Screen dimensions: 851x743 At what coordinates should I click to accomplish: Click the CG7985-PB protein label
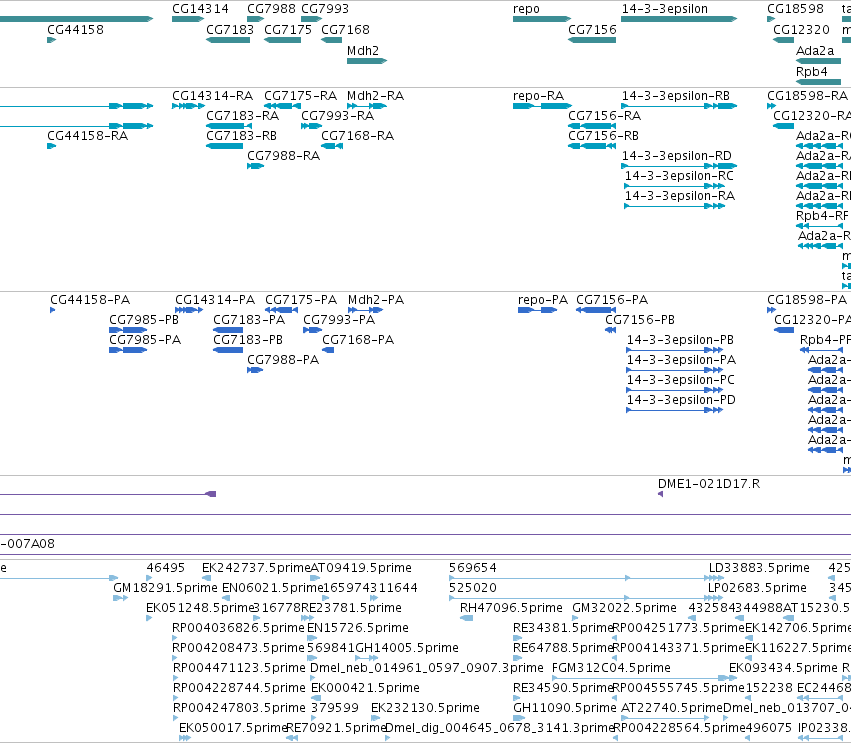click(144, 320)
